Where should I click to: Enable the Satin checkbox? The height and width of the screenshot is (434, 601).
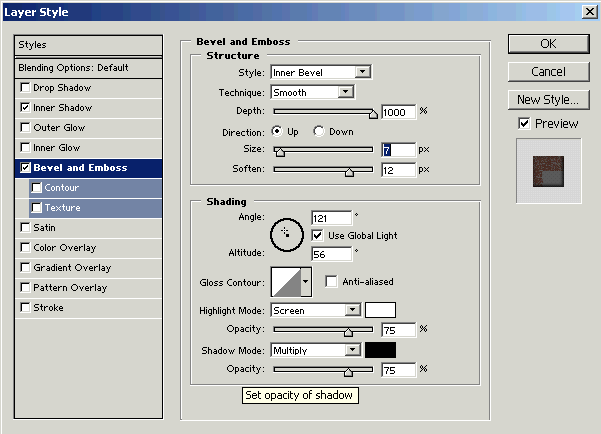point(25,227)
